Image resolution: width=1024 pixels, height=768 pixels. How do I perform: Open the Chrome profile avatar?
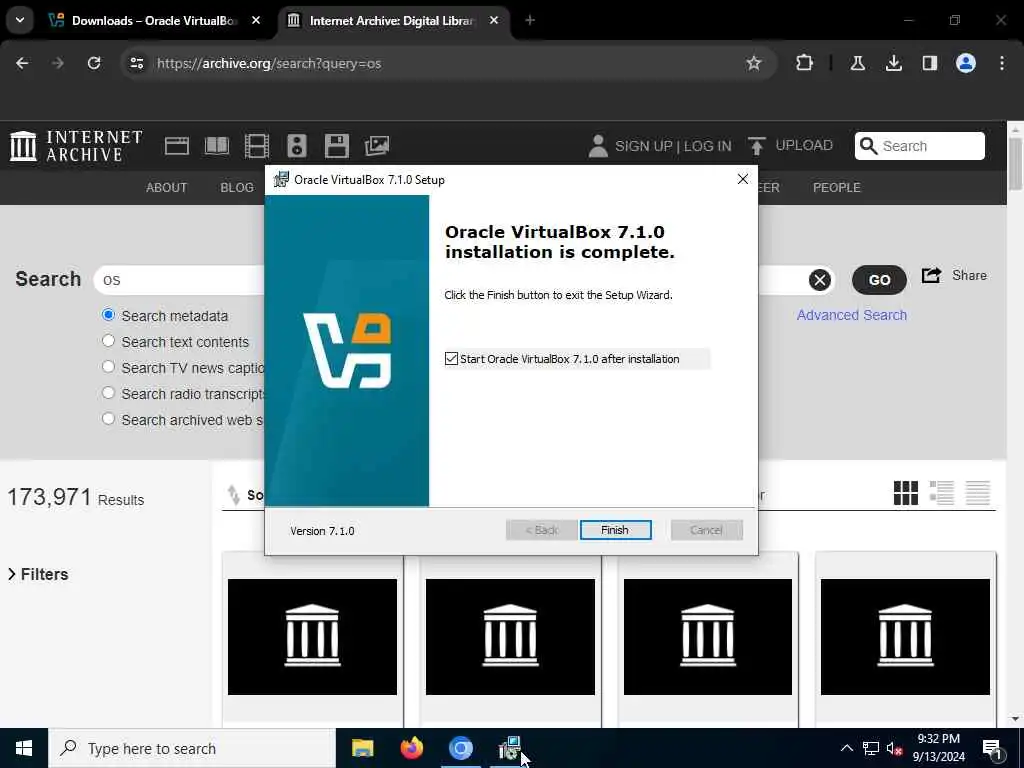pyautogui.click(x=966, y=63)
